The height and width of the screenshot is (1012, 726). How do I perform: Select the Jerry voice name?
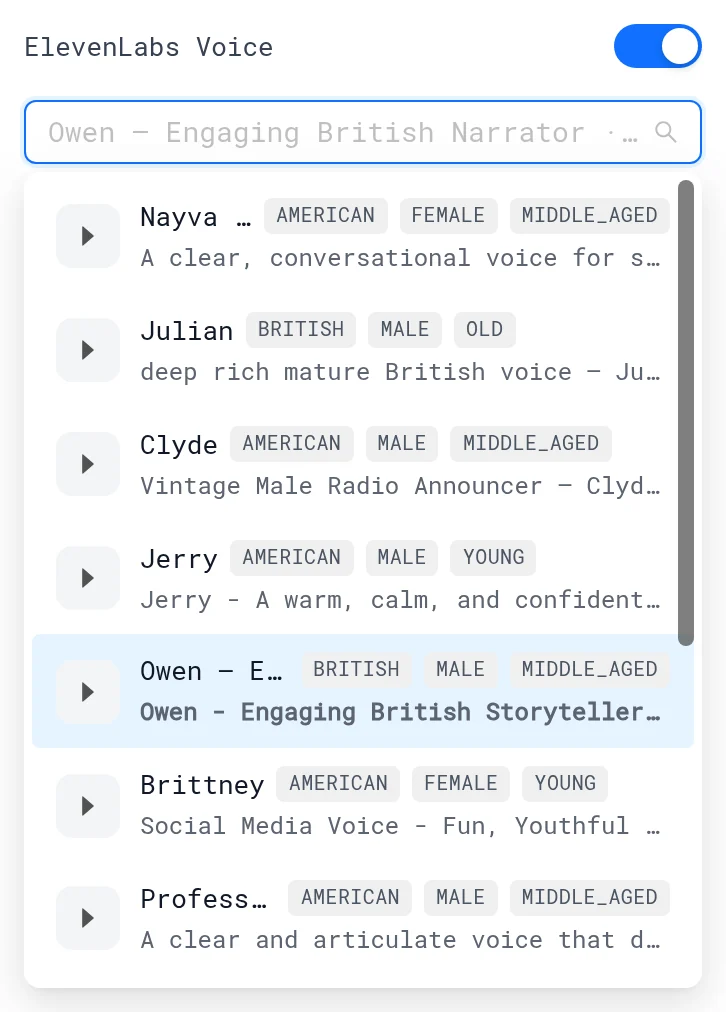pyautogui.click(x=179, y=559)
